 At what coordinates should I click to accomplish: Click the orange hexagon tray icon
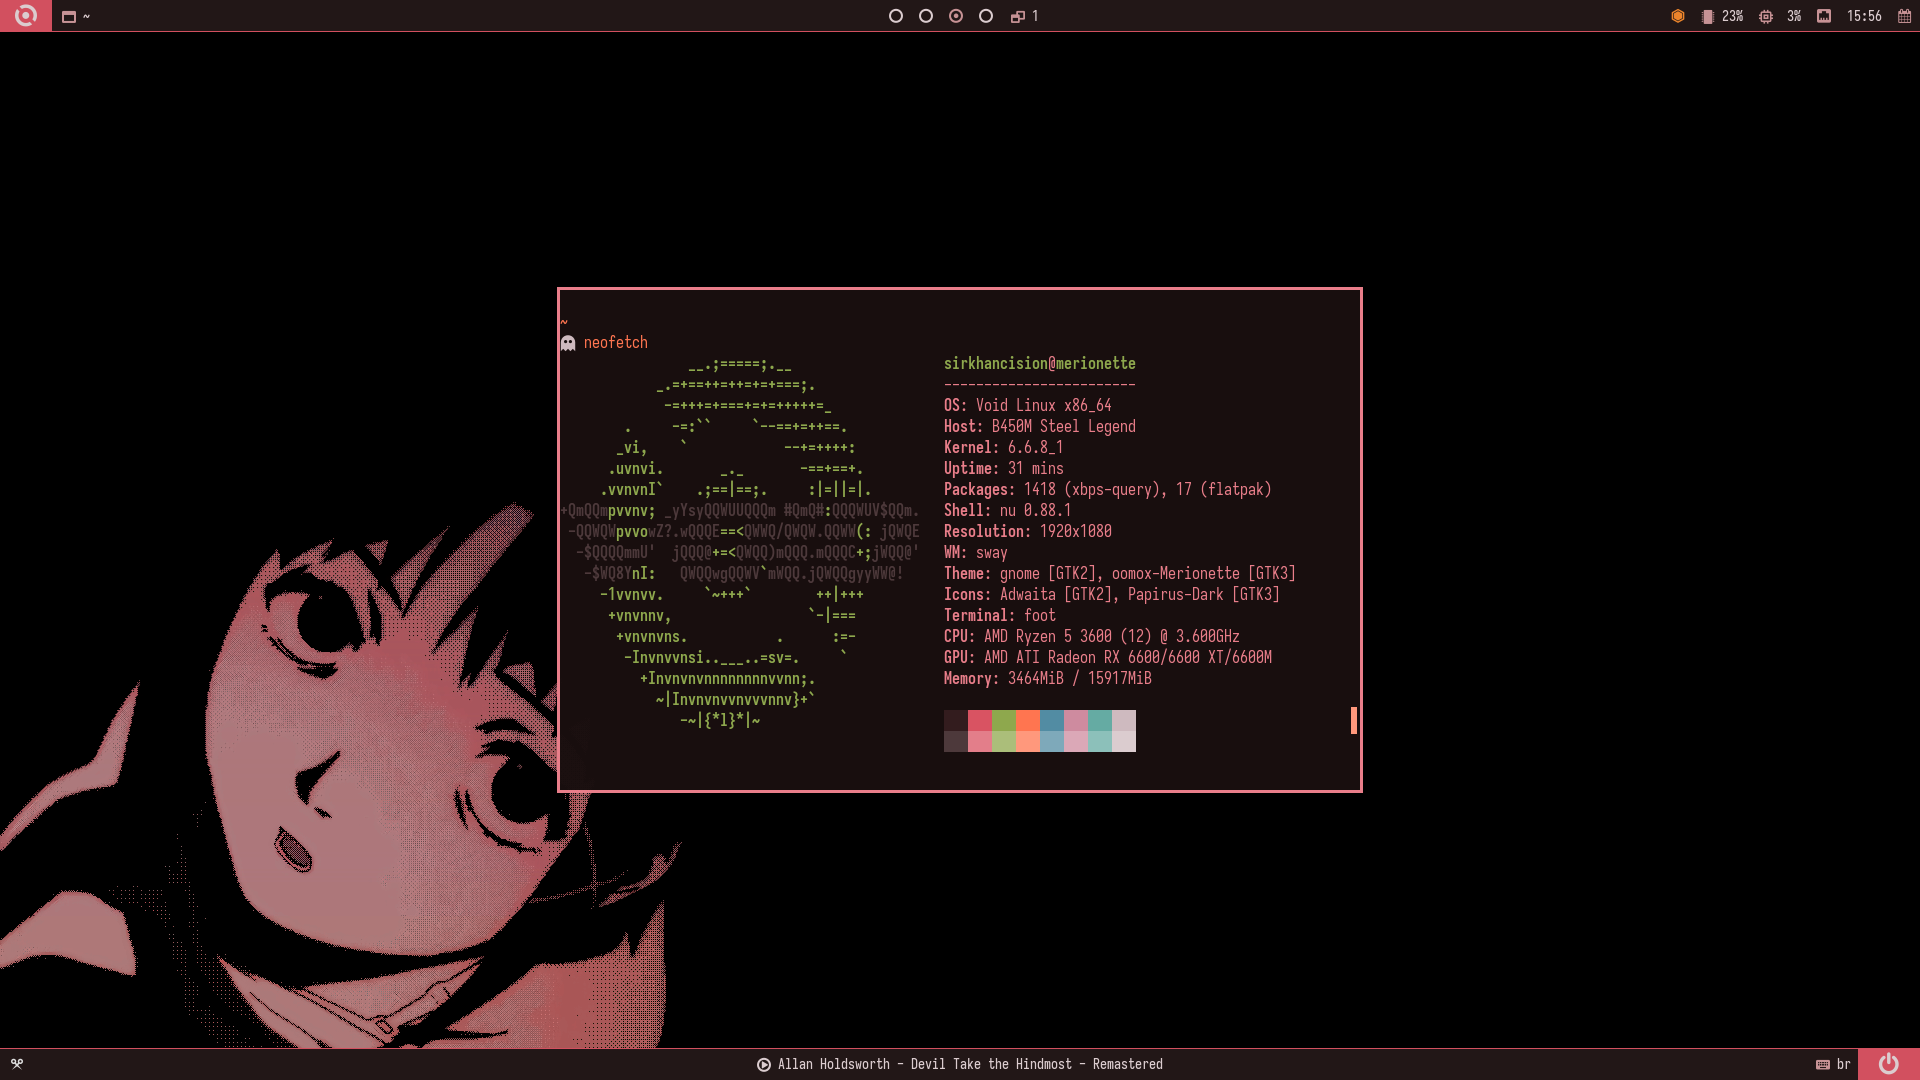(1678, 16)
